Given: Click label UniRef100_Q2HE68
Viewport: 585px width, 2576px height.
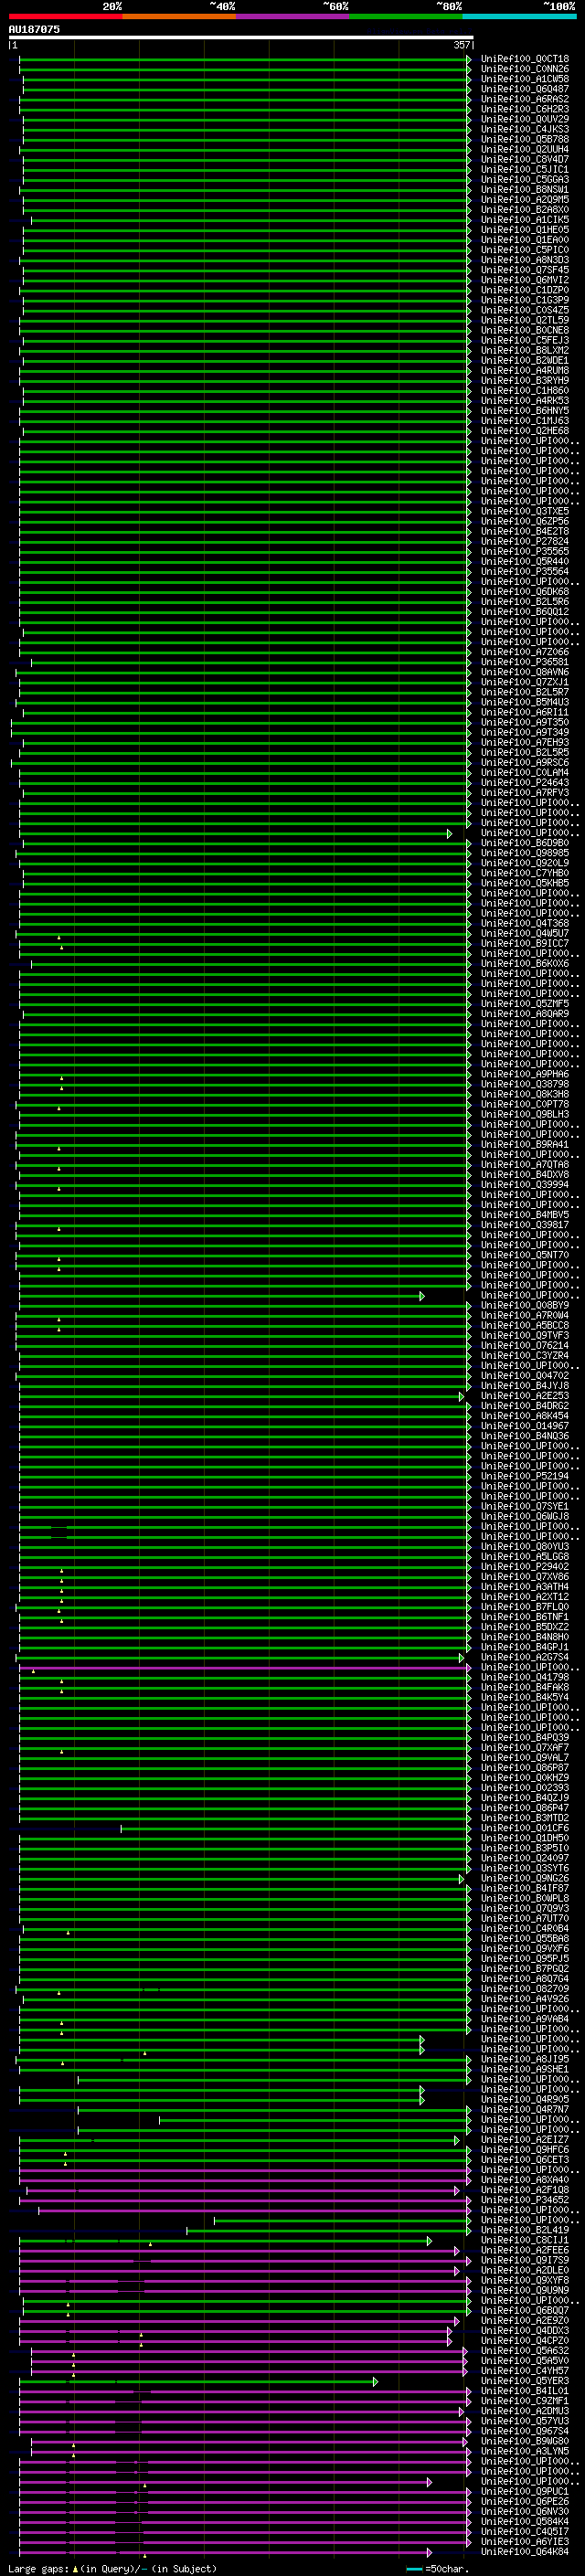Looking at the screenshot, I should (525, 431).
